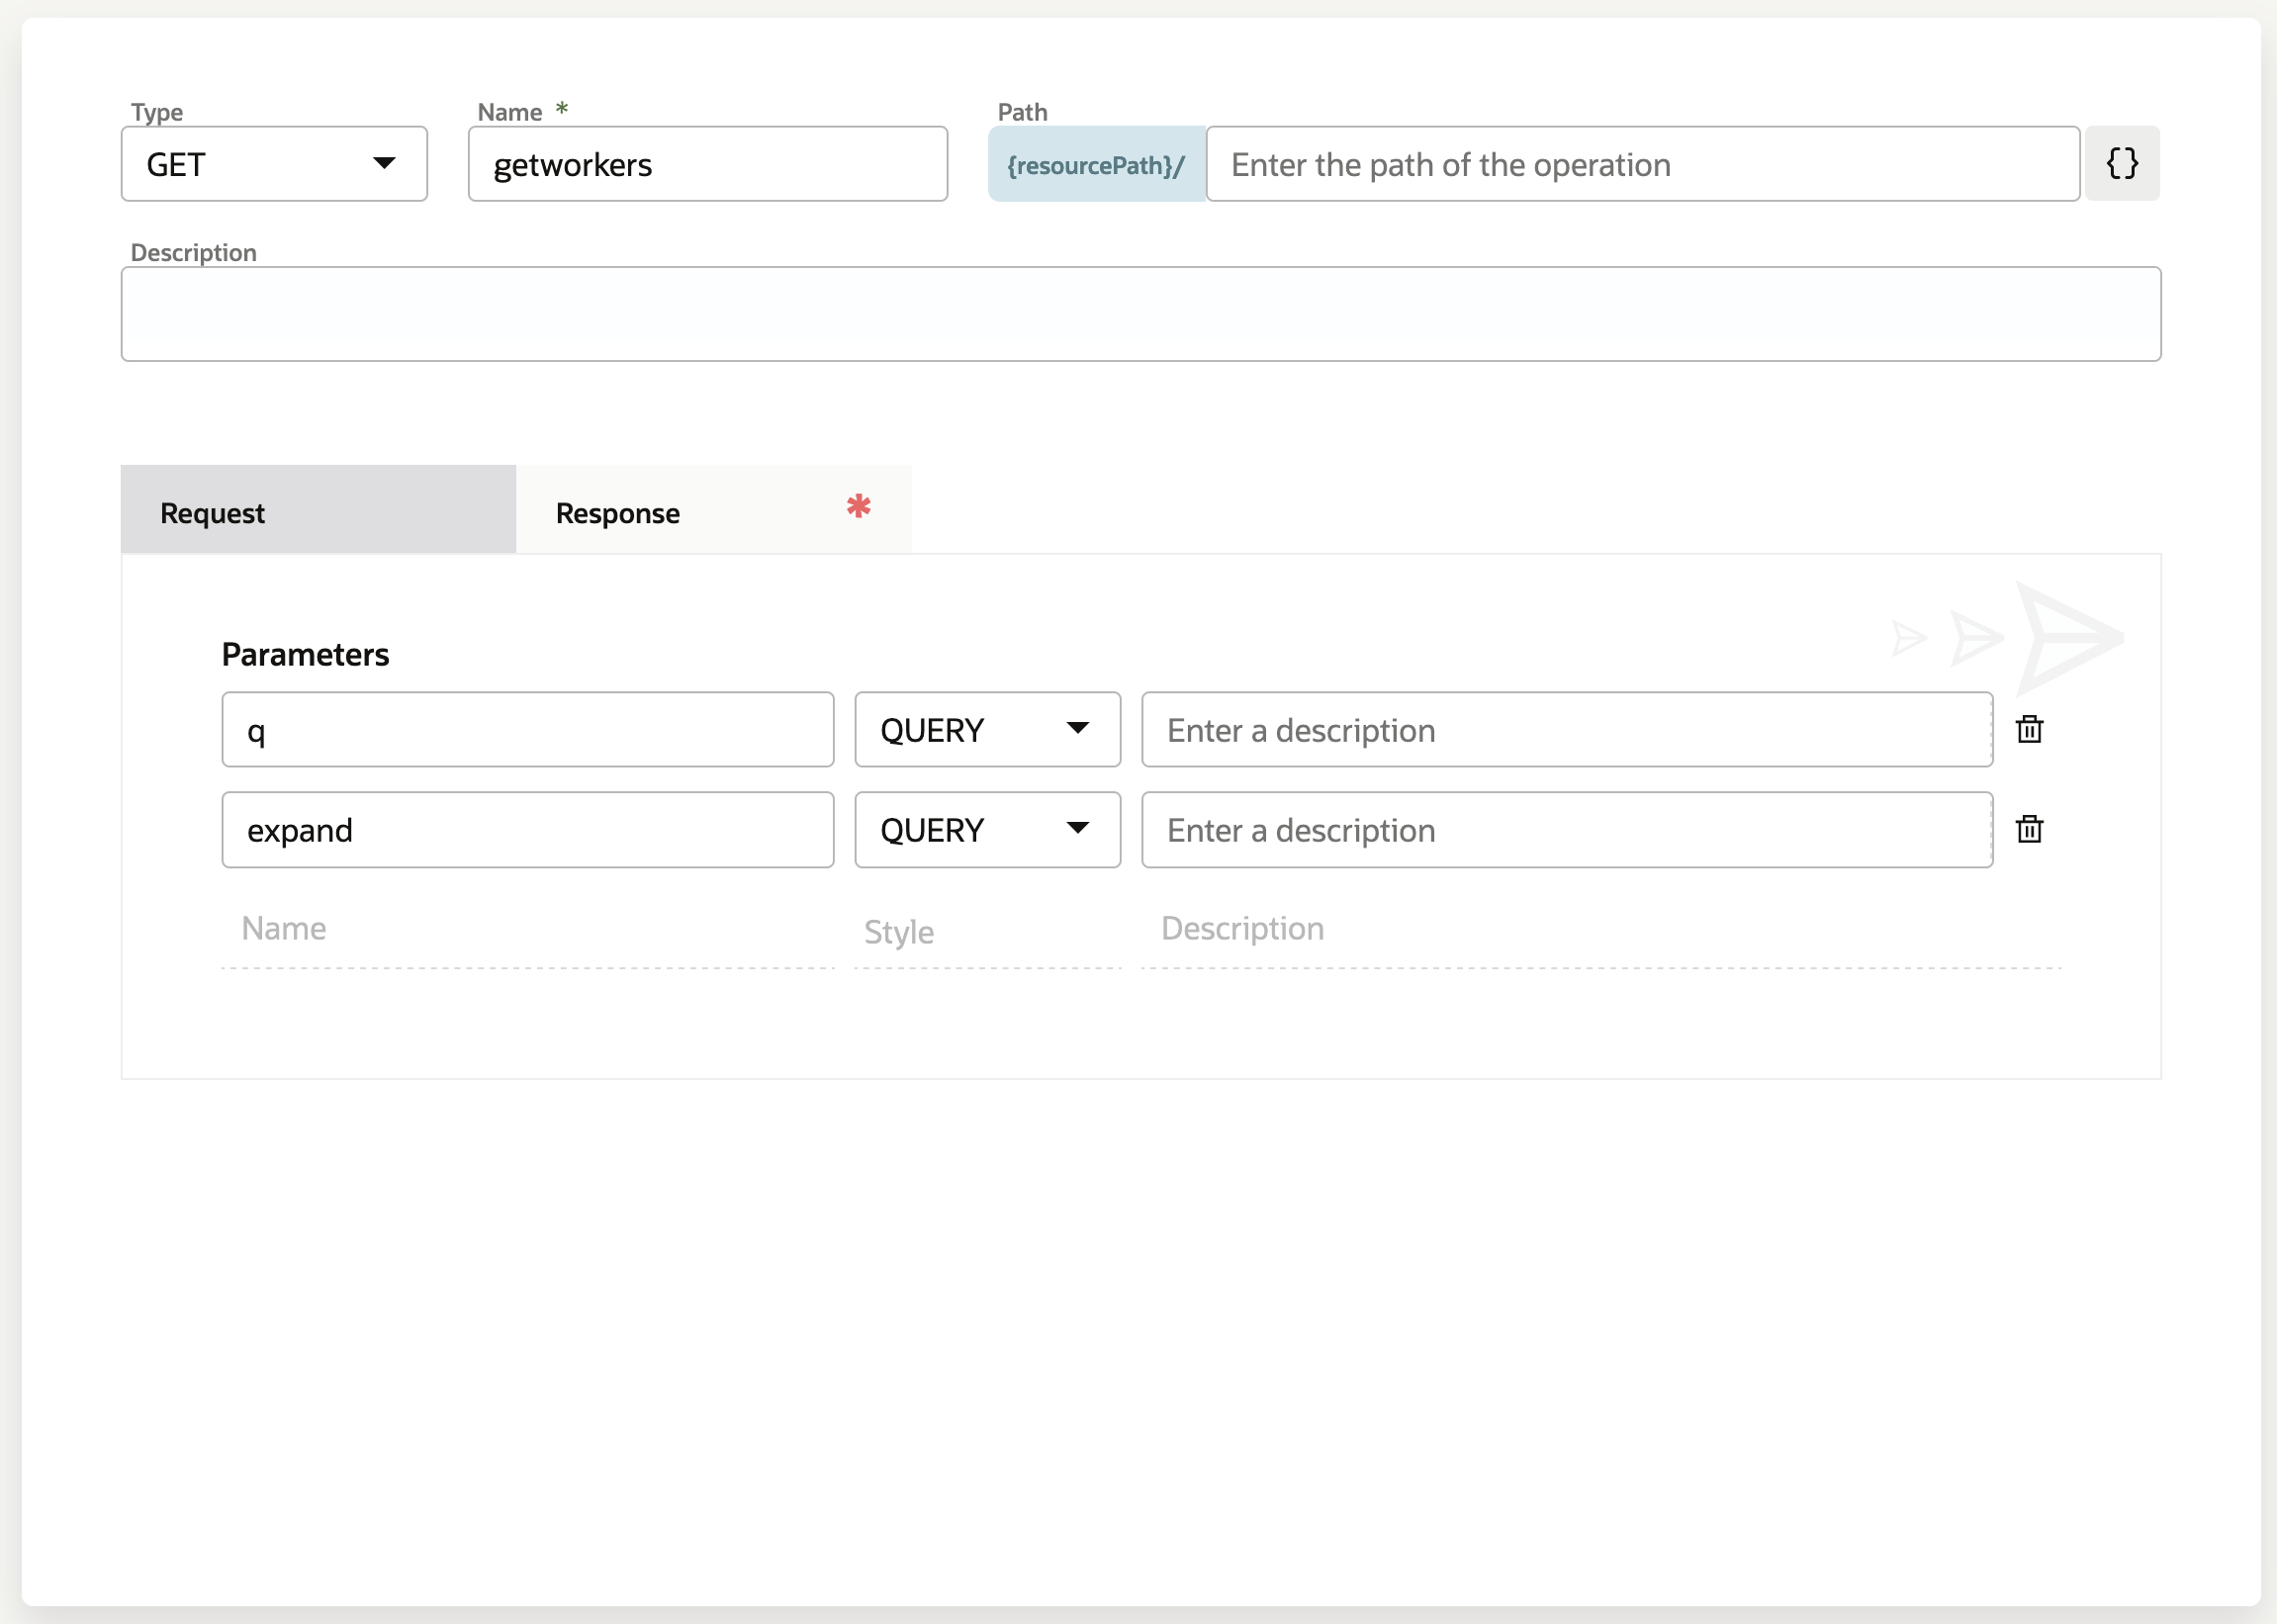Image resolution: width=2277 pixels, height=1624 pixels.
Task: Click the Path label above the path field
Action: [x=1021, y=111]
